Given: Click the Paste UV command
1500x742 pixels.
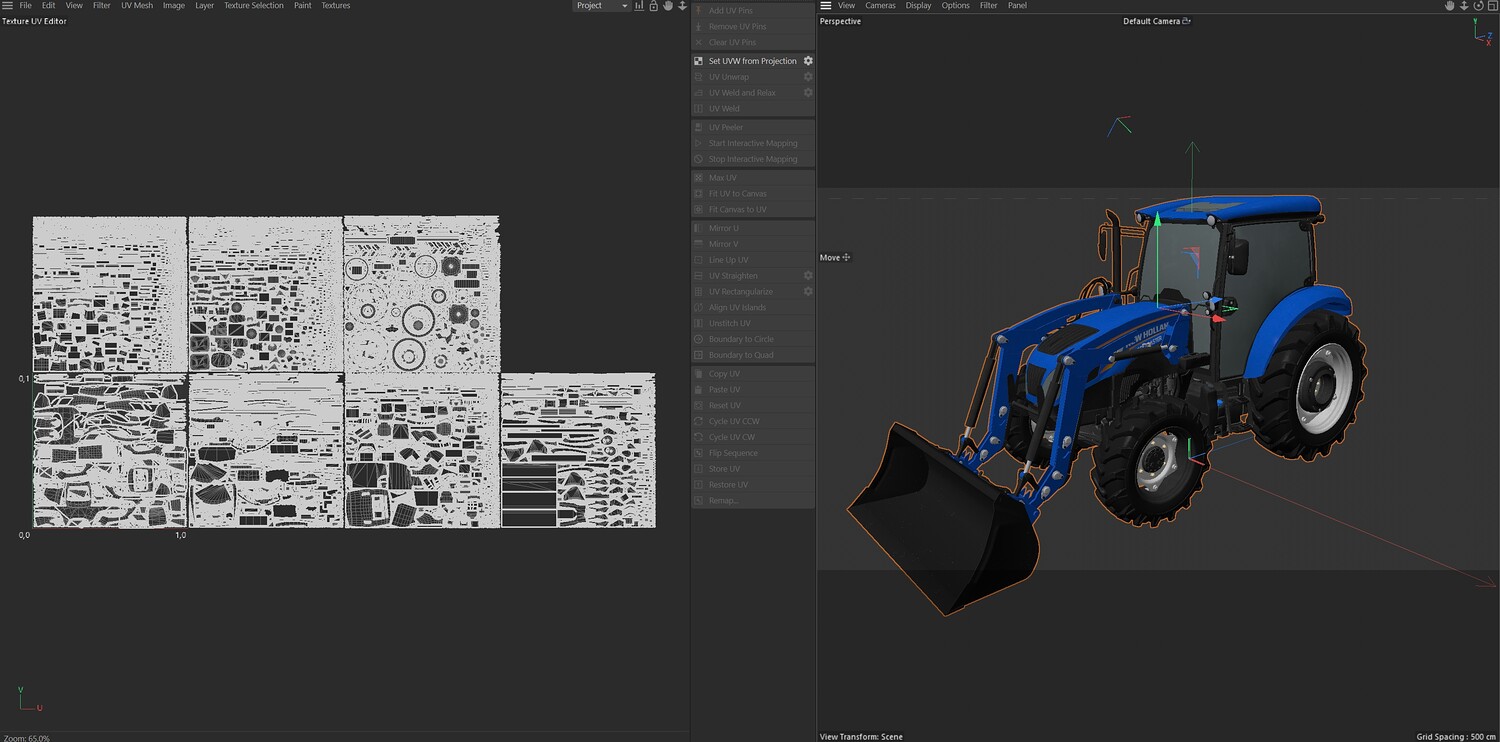Looking at the screenshot, I should pyautogui.click(x=753, y=390).
